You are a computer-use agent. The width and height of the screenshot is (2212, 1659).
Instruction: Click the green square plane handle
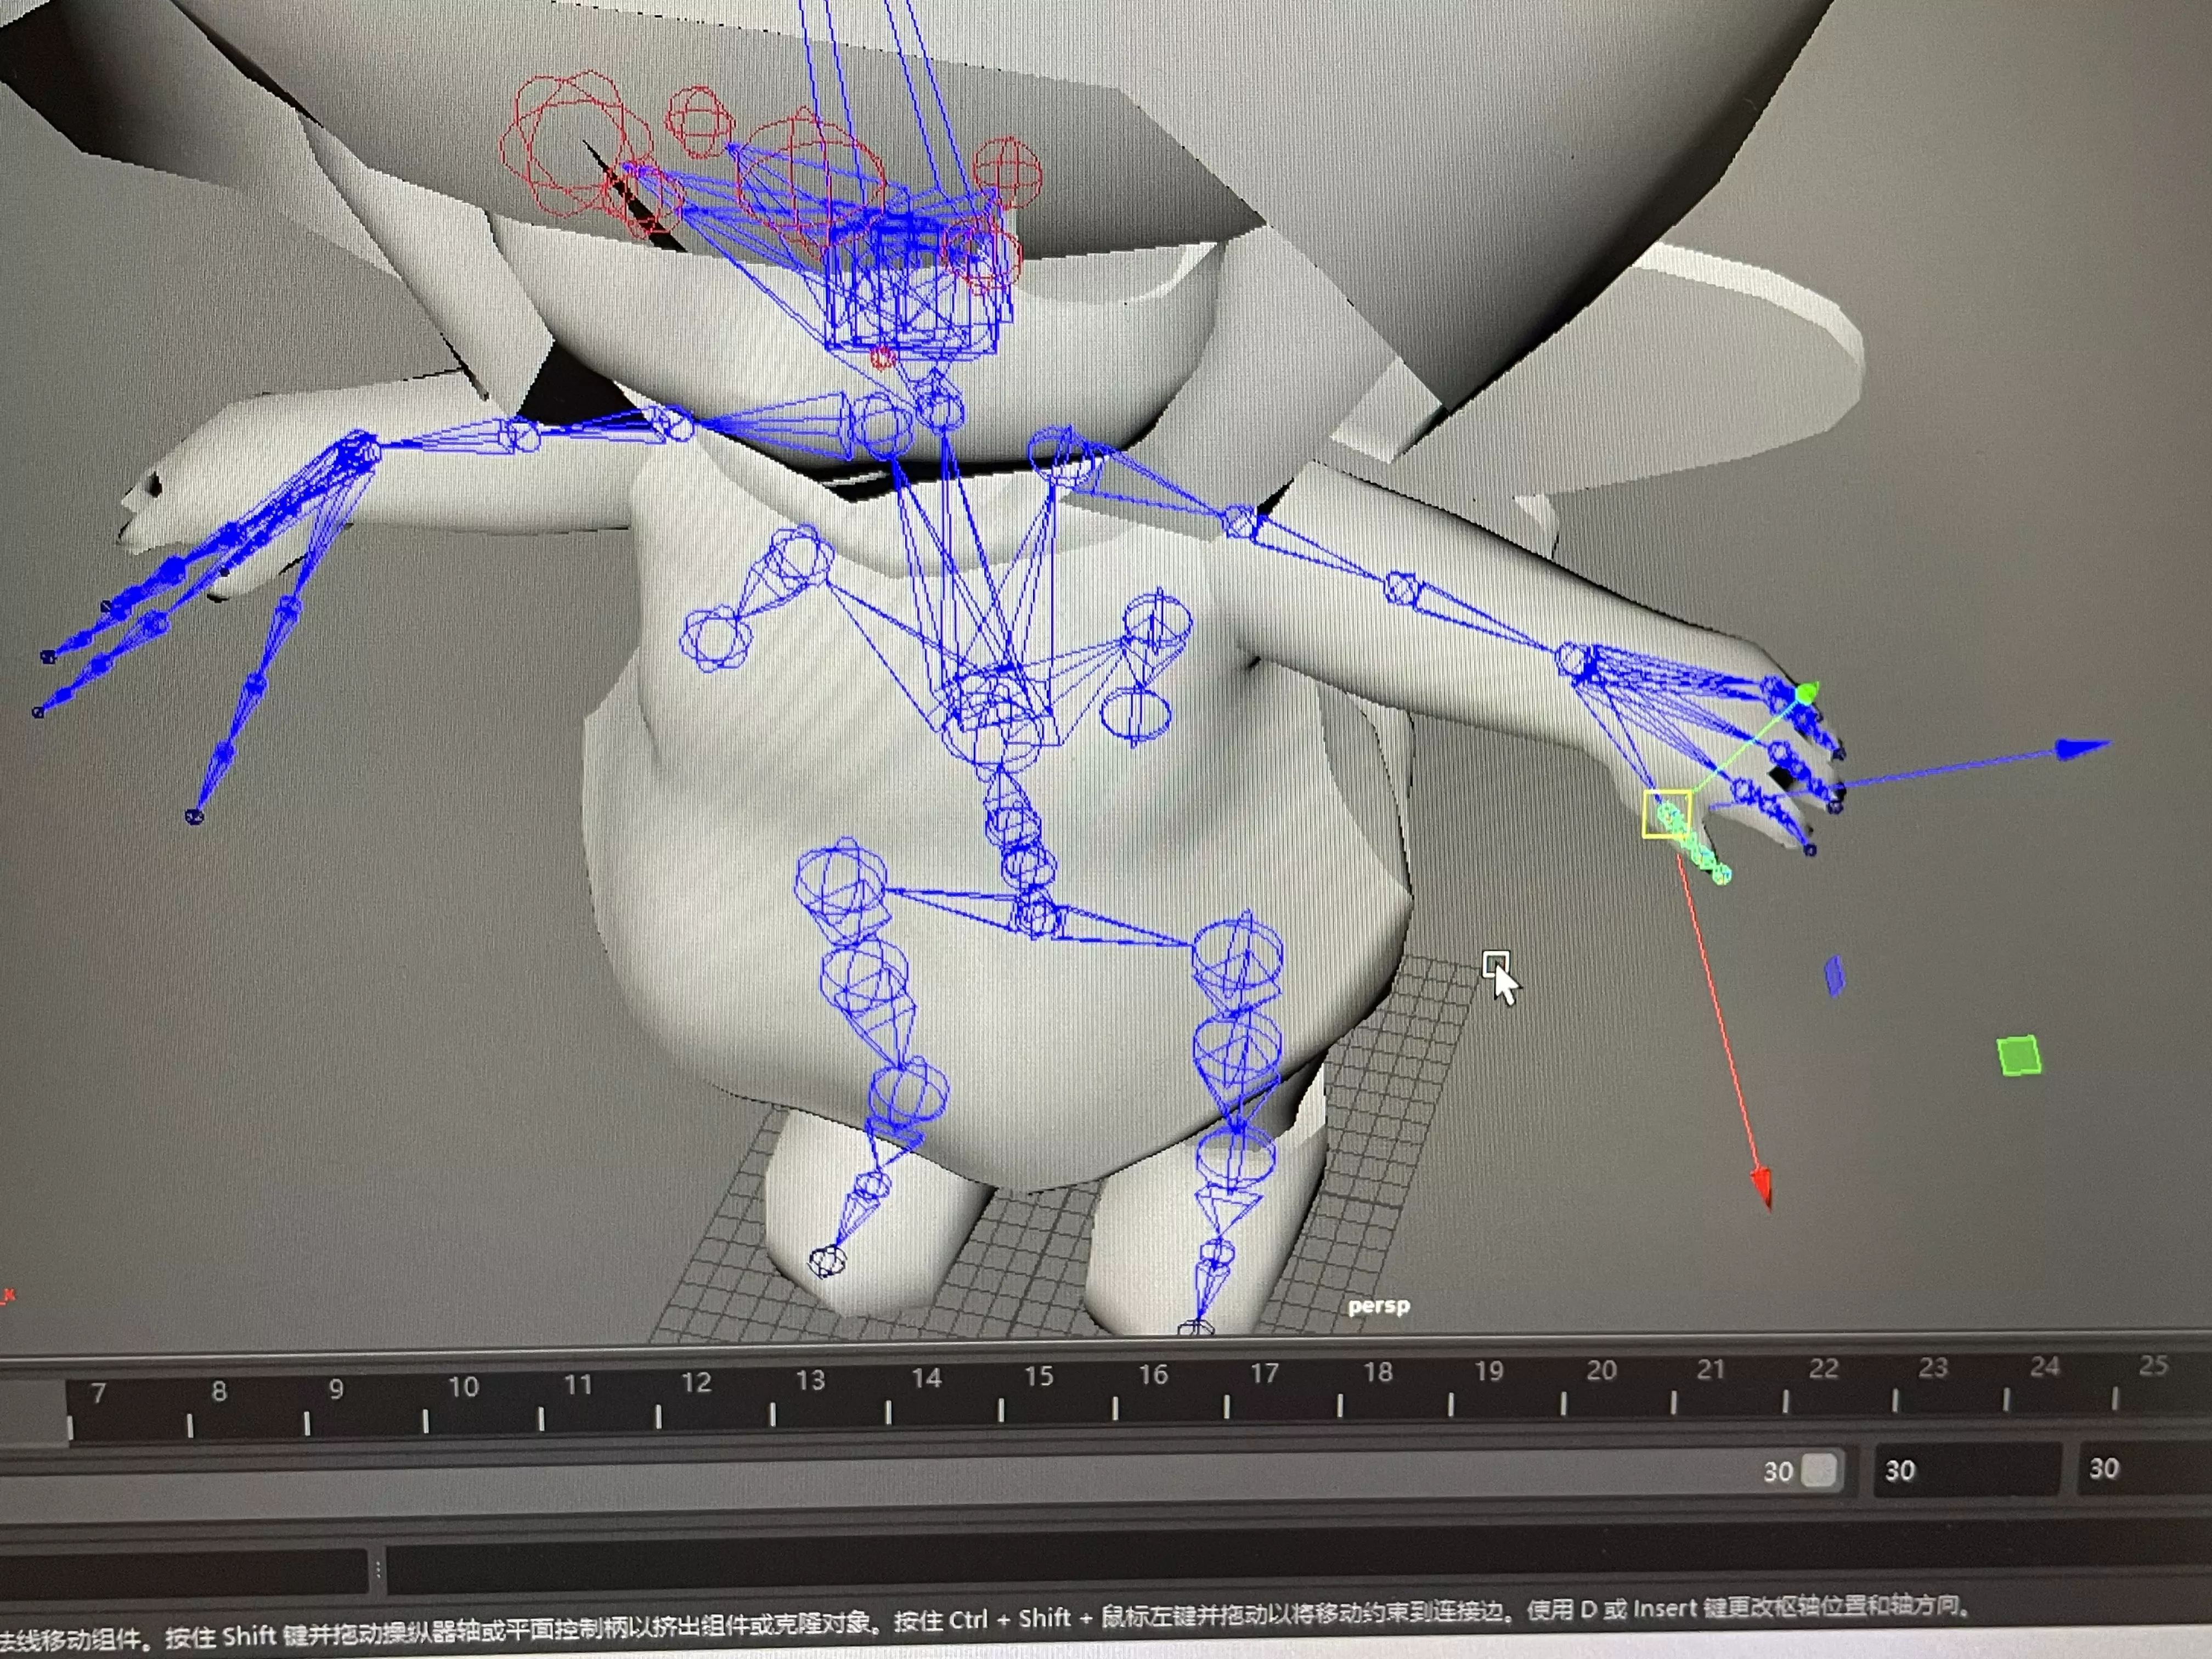tap(2018, 1056)
